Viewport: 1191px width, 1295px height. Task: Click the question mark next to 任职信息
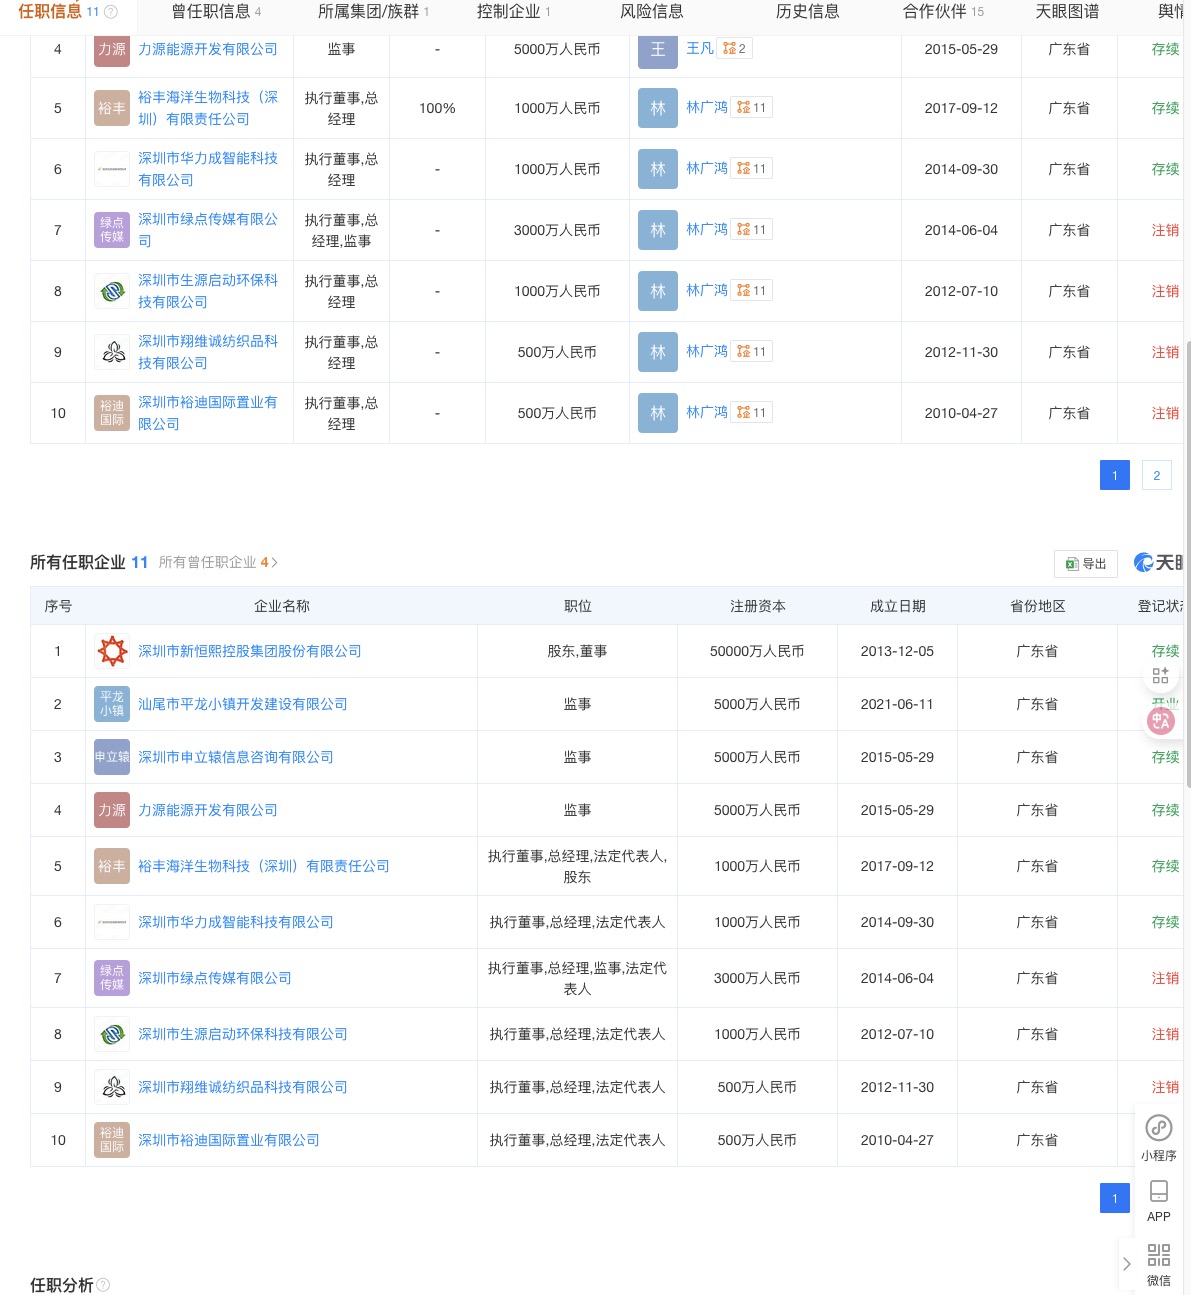(111, 12)
